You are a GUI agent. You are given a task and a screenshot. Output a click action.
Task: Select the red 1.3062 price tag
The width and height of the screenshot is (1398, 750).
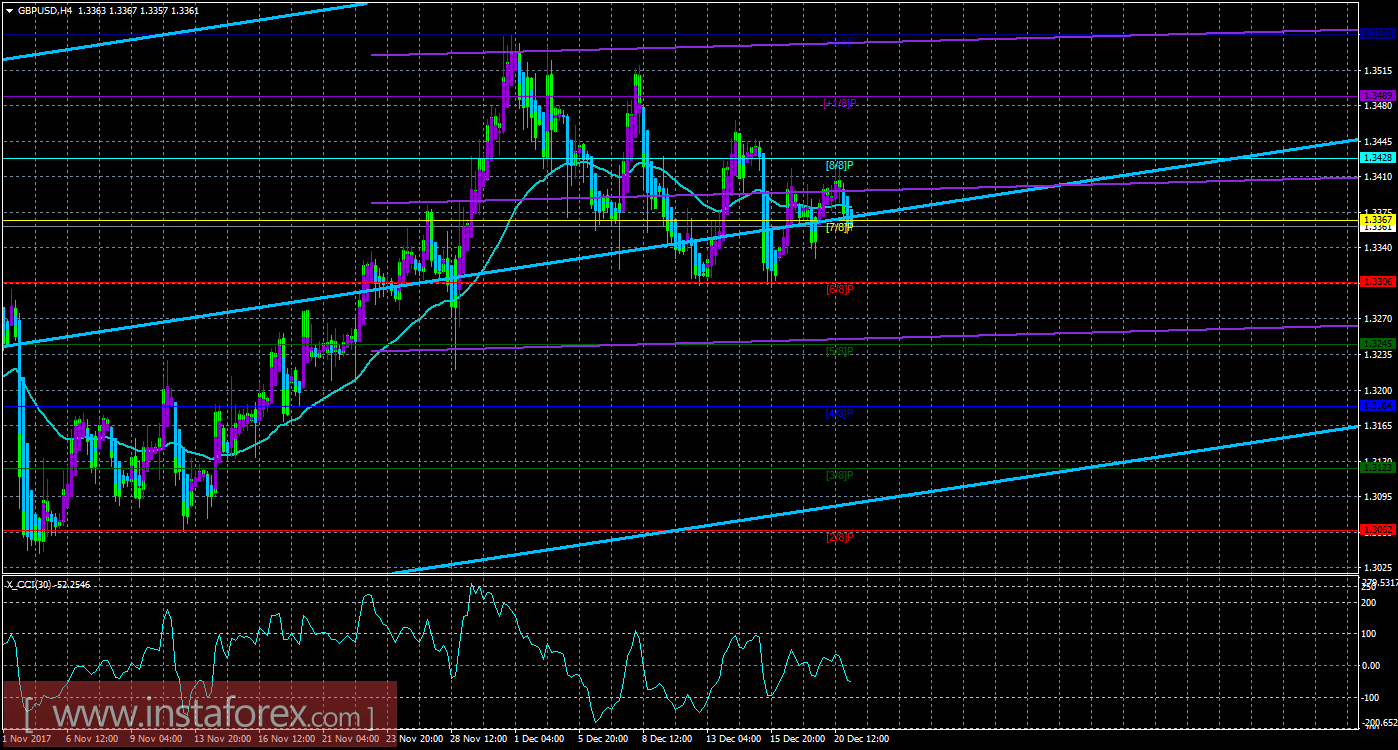(1377, 530)
